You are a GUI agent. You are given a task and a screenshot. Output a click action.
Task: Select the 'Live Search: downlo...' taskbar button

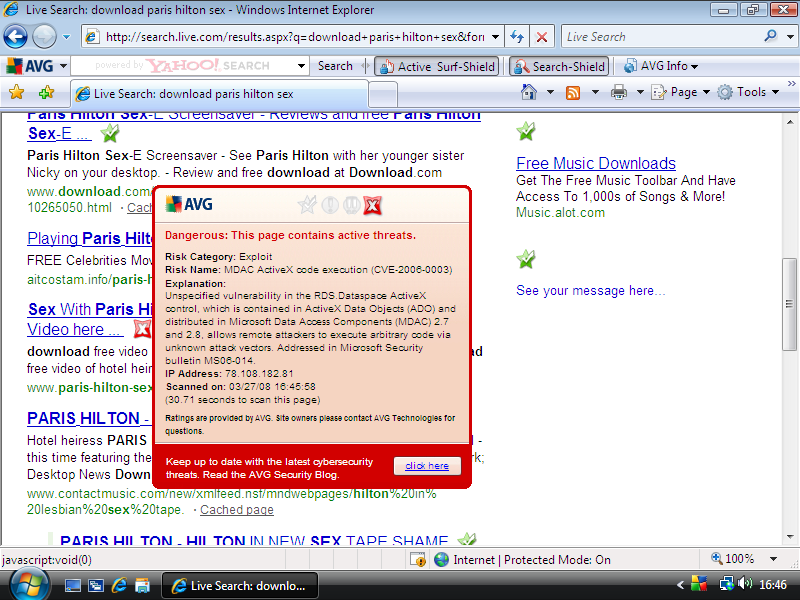tap(240, 586)
